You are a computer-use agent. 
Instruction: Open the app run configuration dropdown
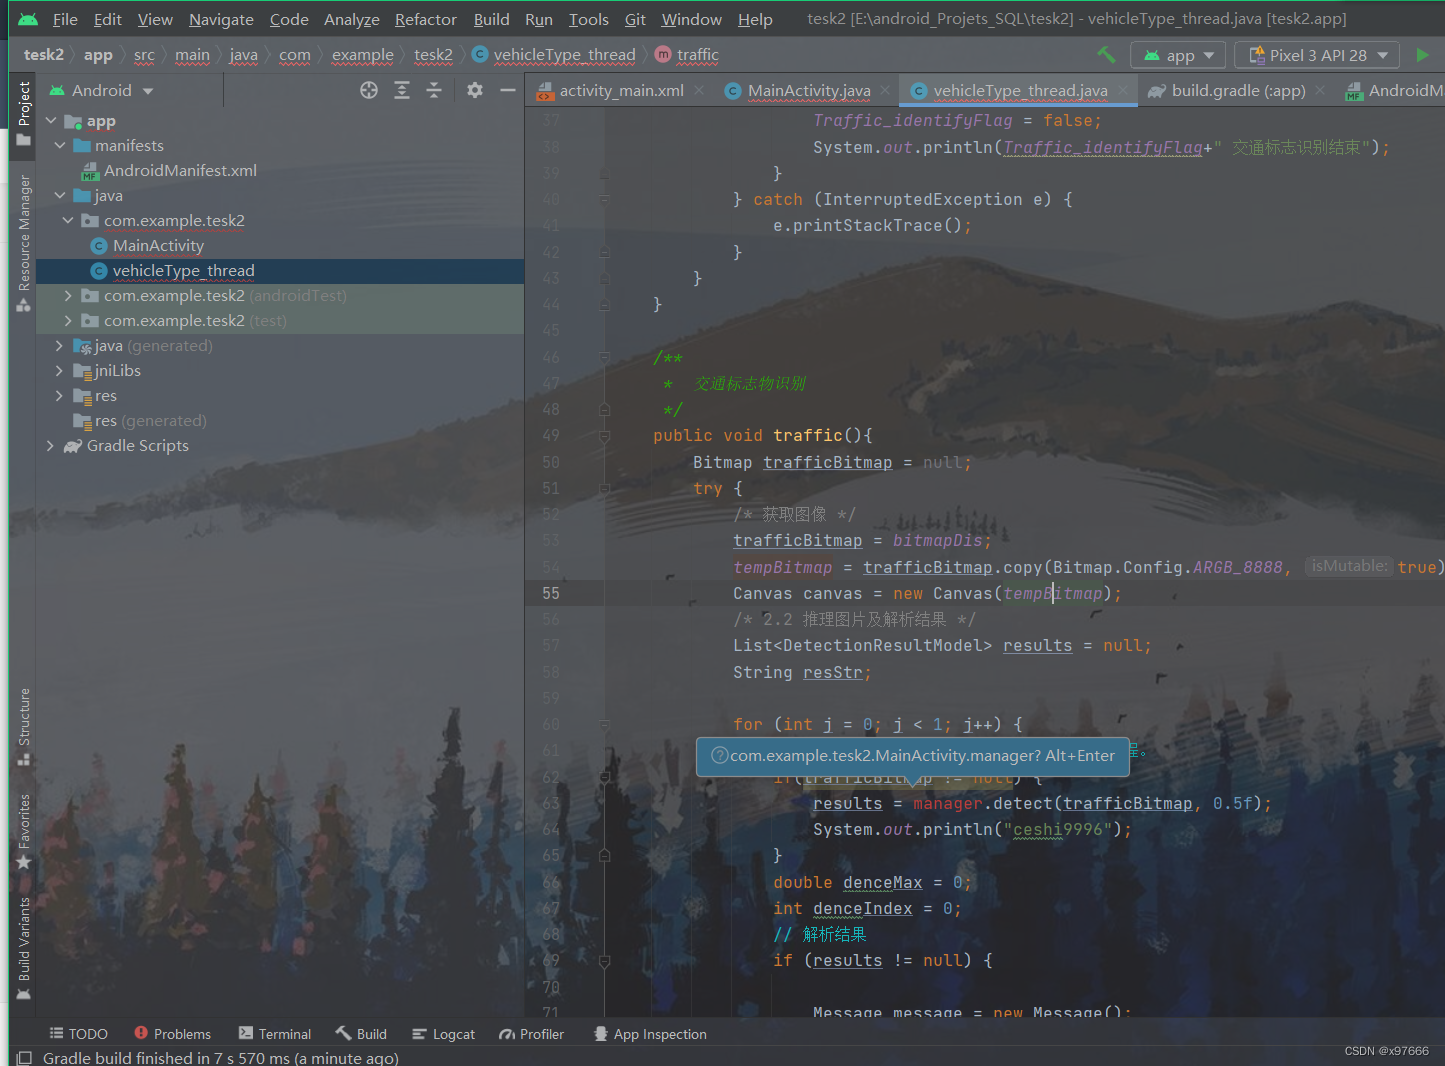tap(1179, 55)
